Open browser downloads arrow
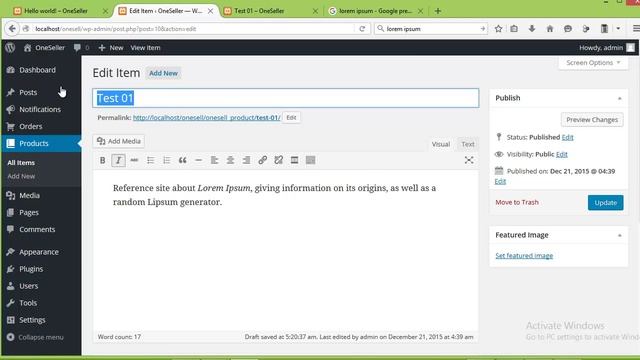640x360 pixels. (x=532, y=29)
